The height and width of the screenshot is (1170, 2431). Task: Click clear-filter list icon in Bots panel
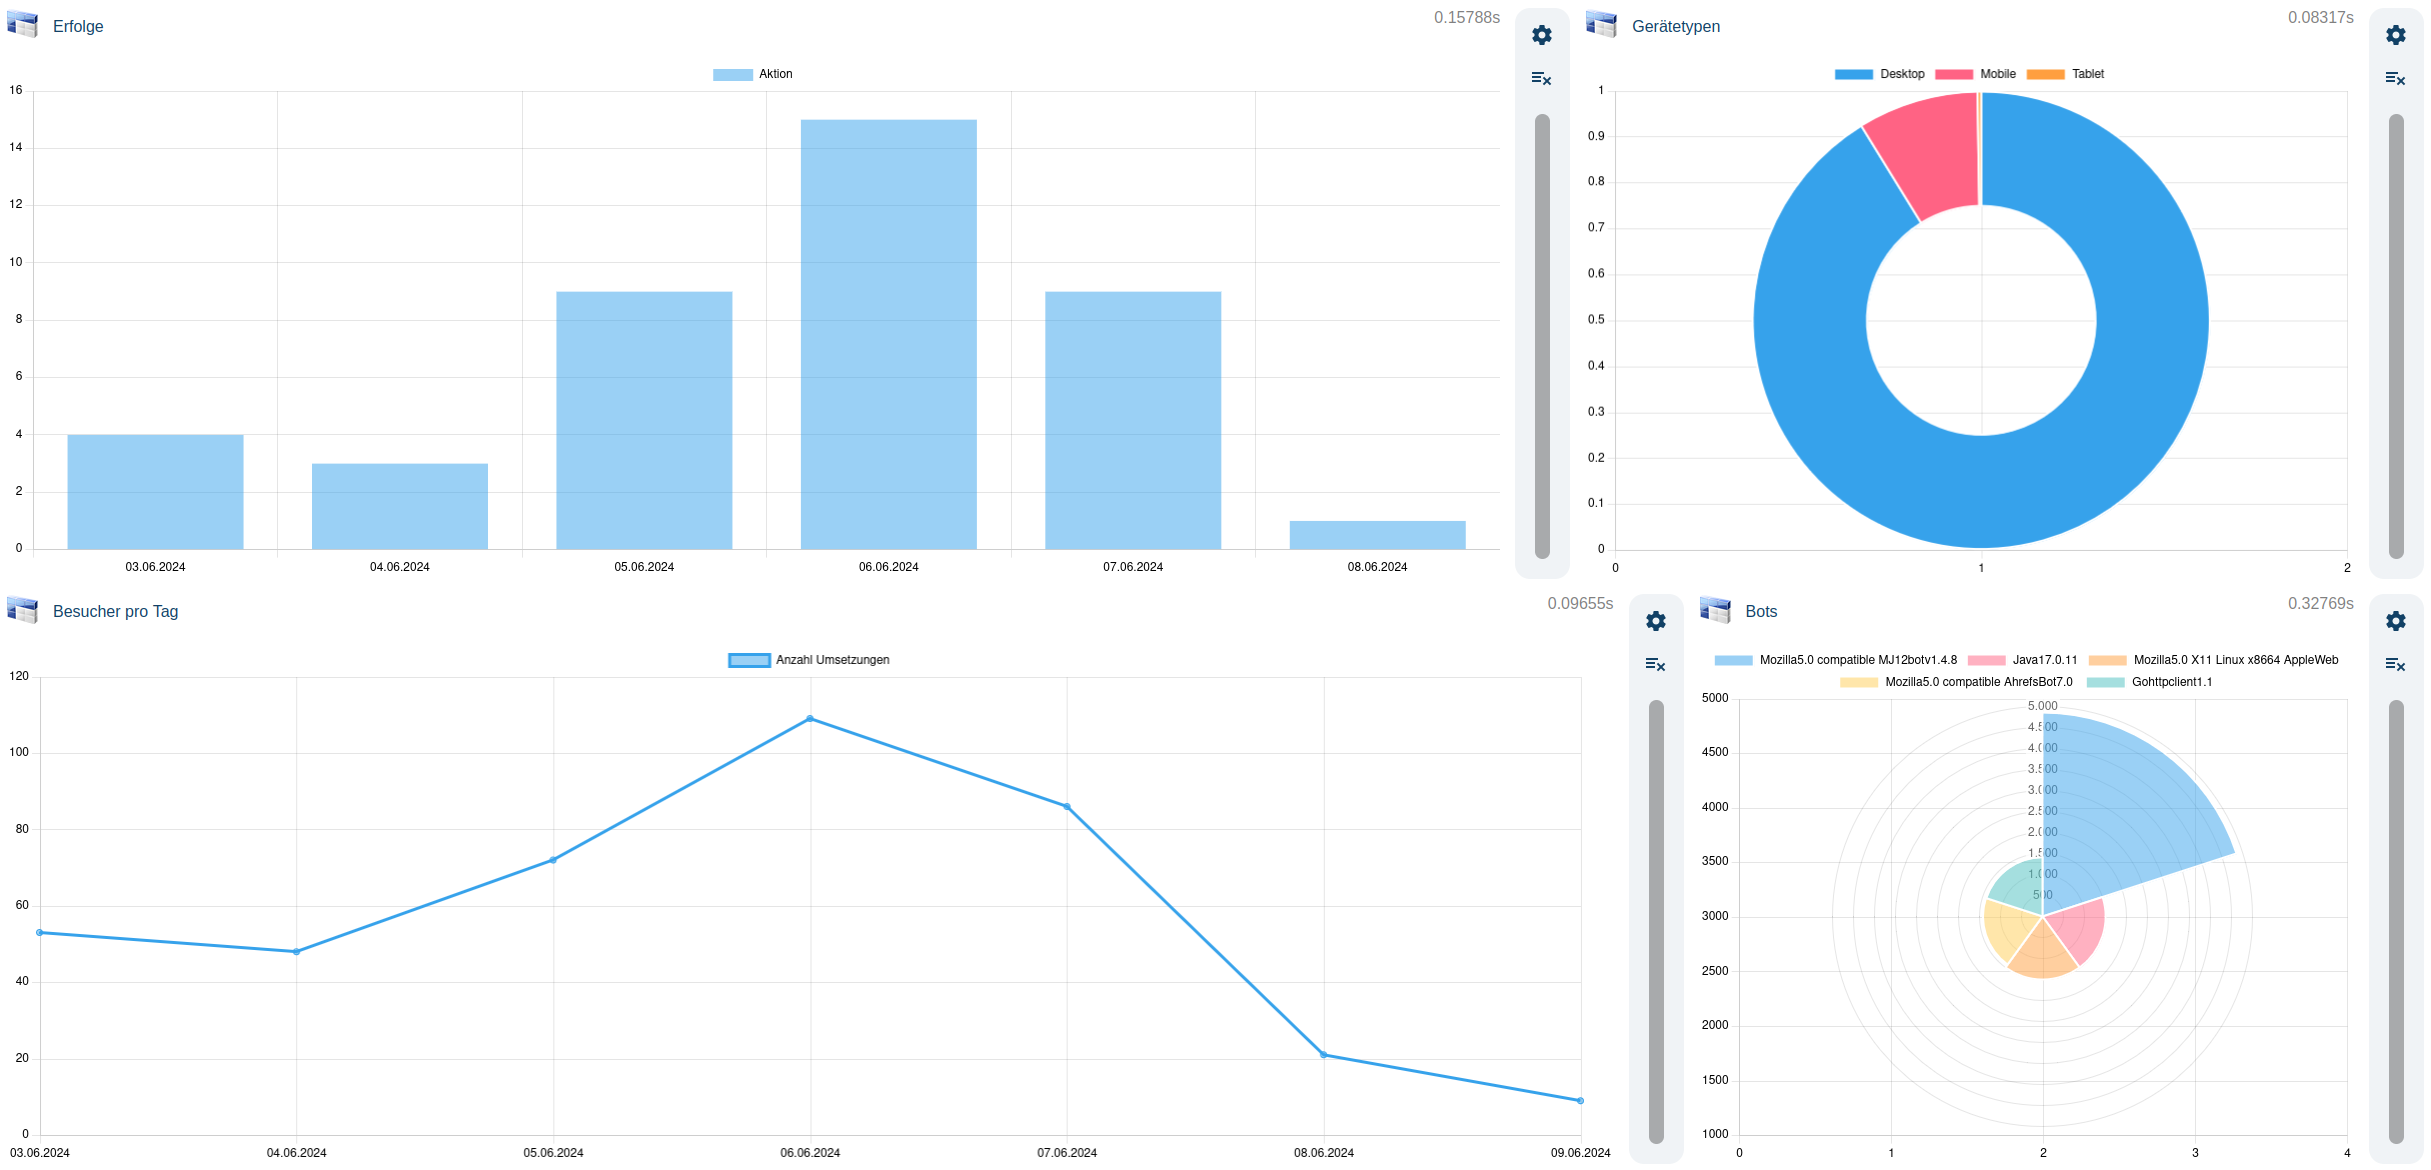point(2395,664)
